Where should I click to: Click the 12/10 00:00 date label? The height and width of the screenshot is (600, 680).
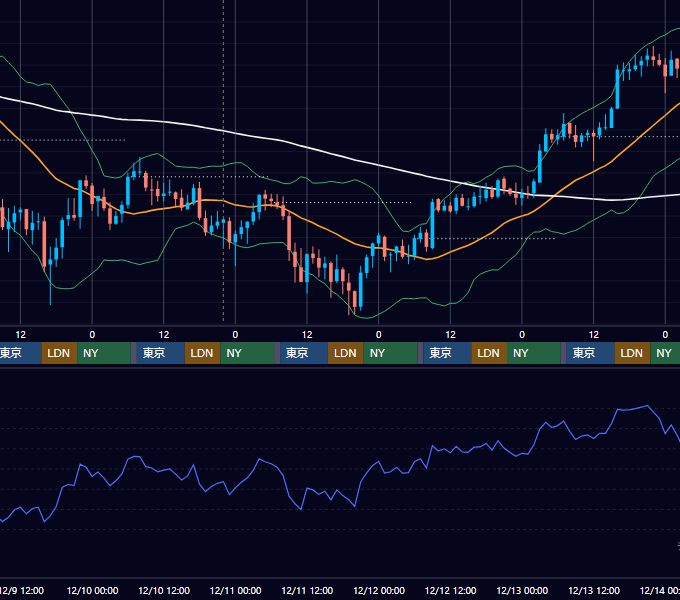point(92,590)
